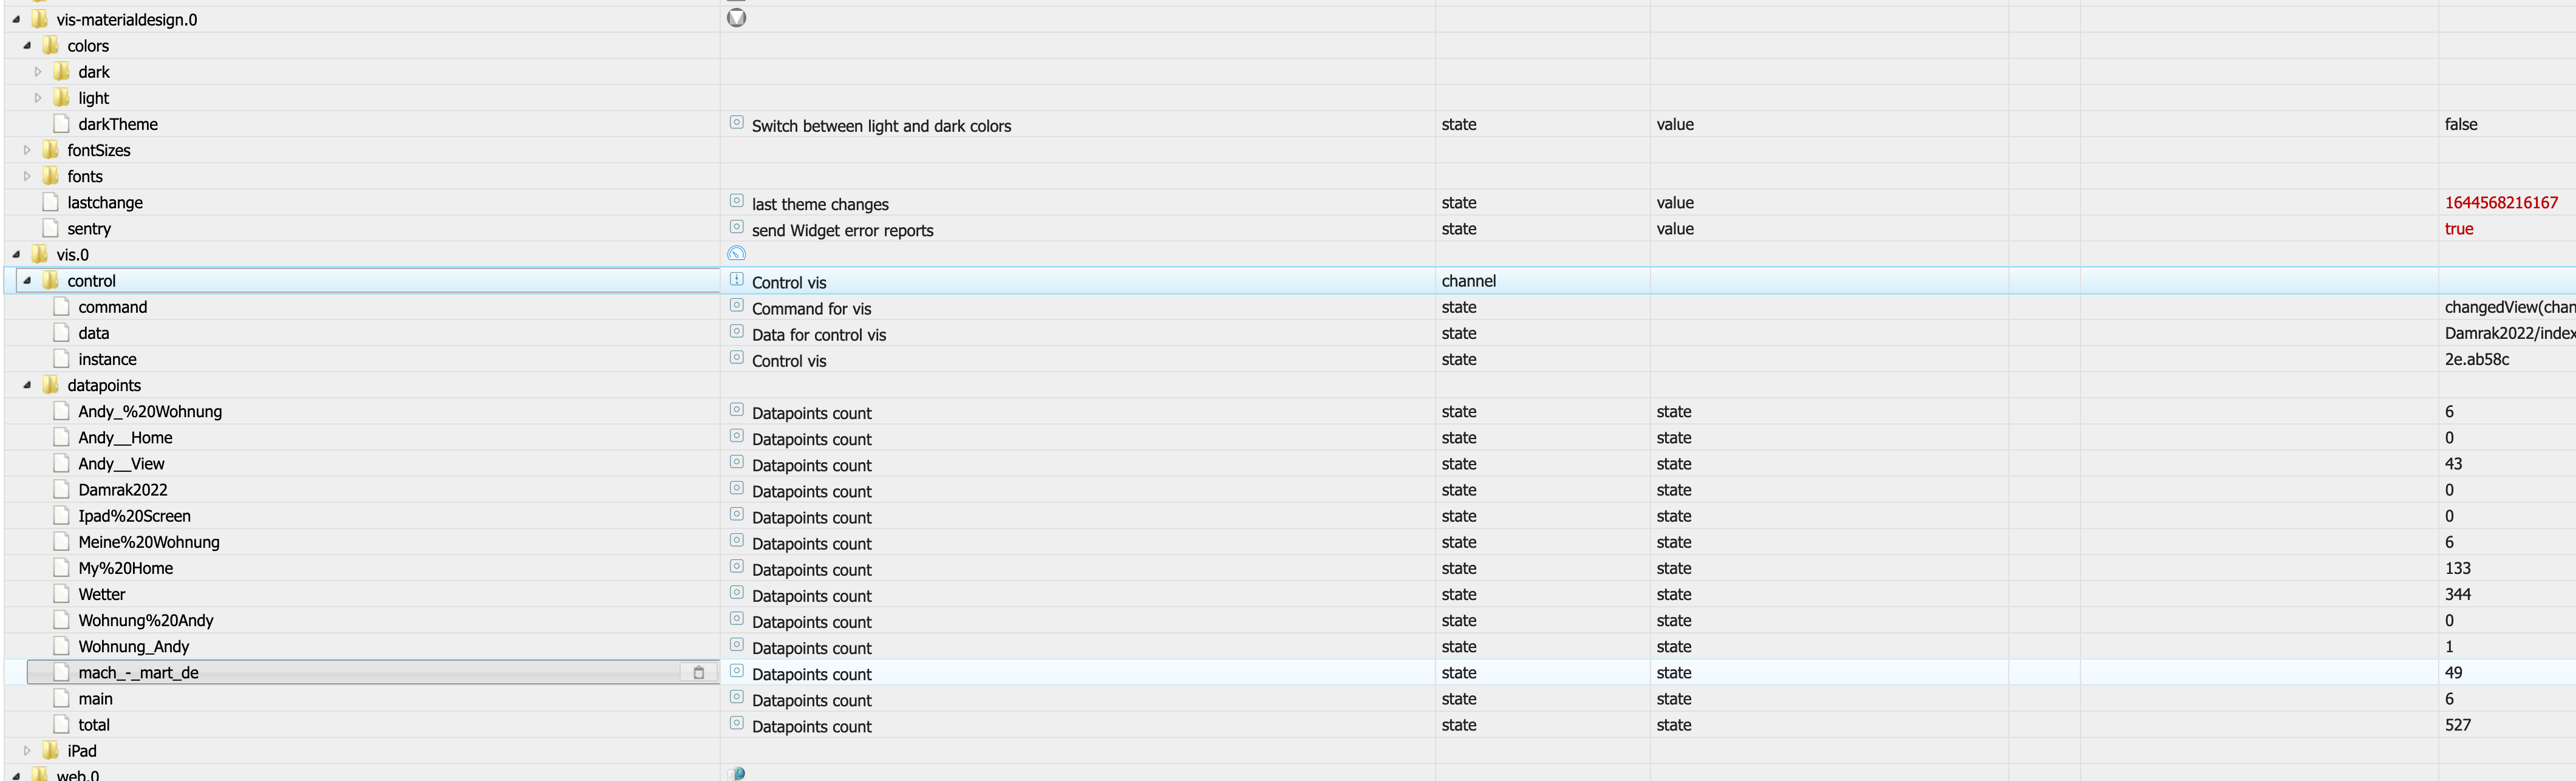Expand the iPad folder

pyautogui.click(x=27, y=750)
